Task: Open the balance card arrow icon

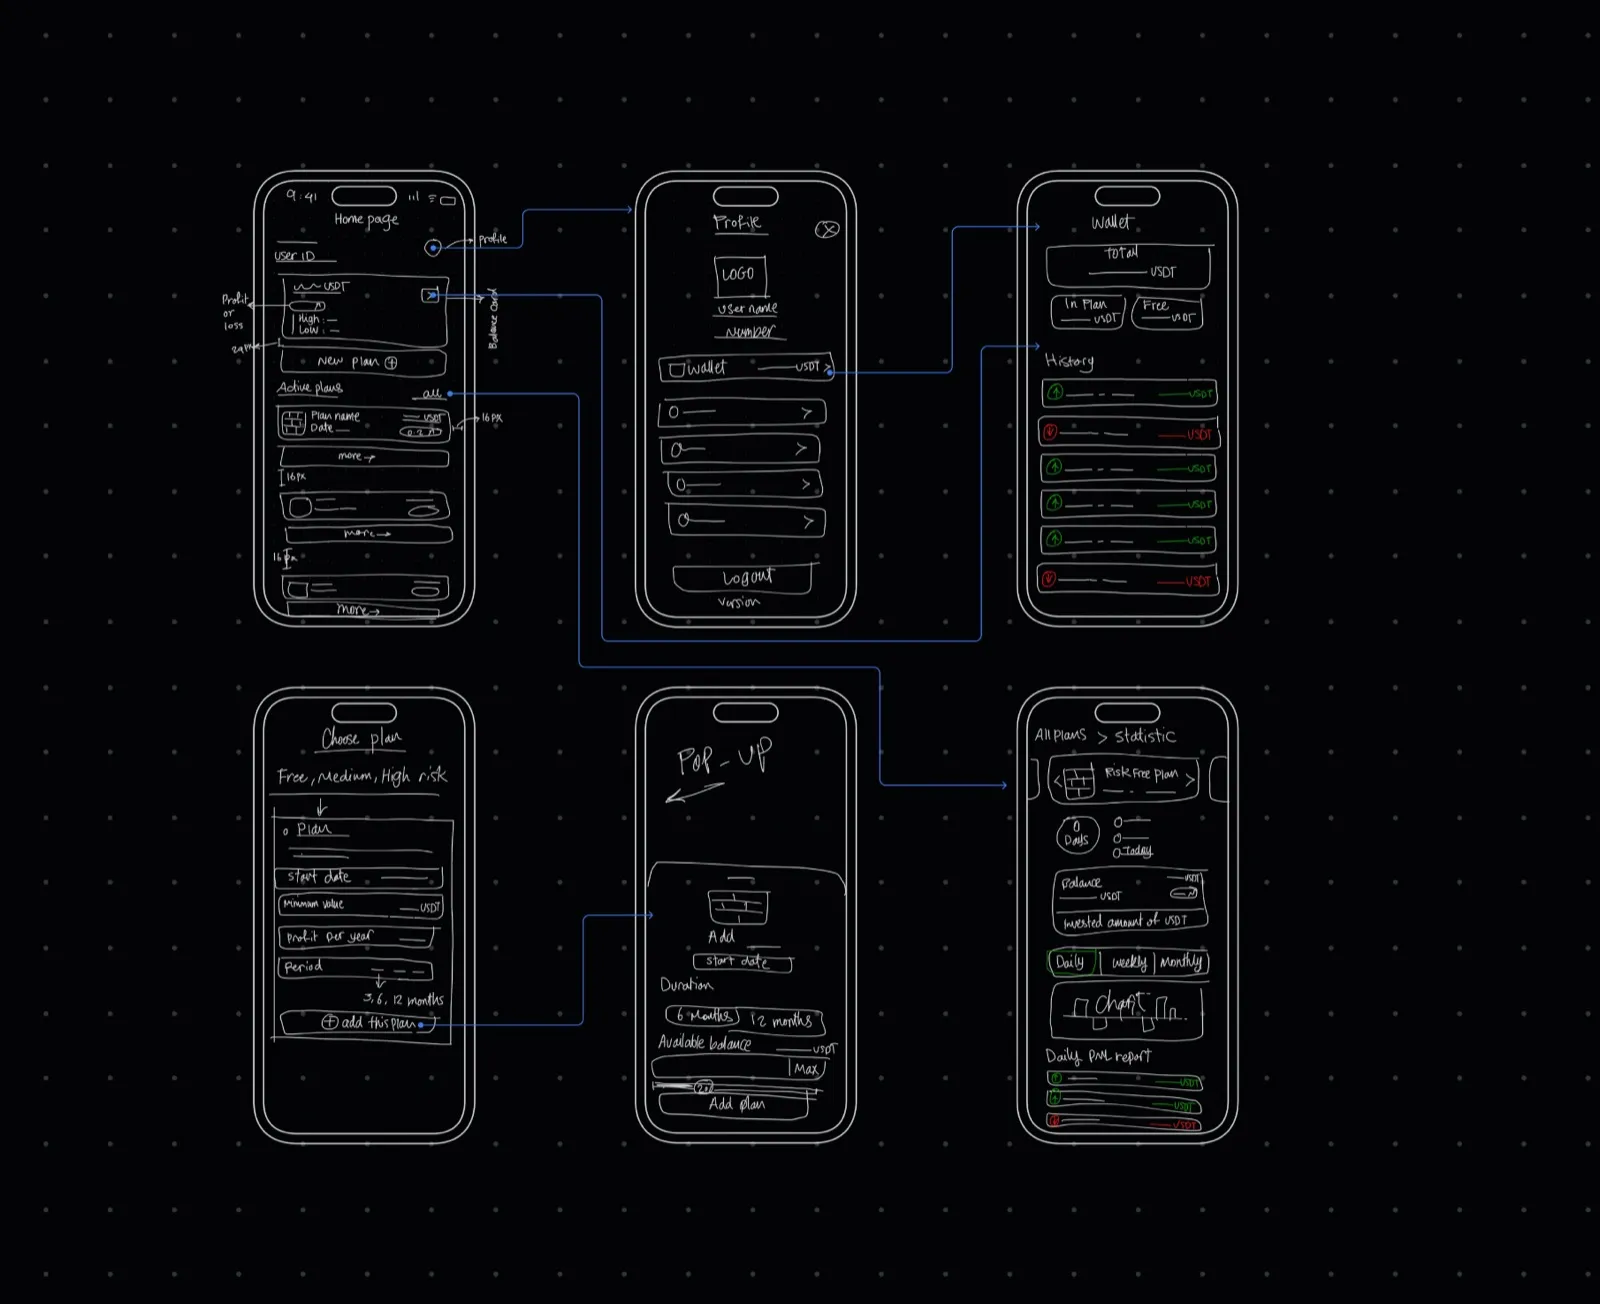Action: point(430,295)
